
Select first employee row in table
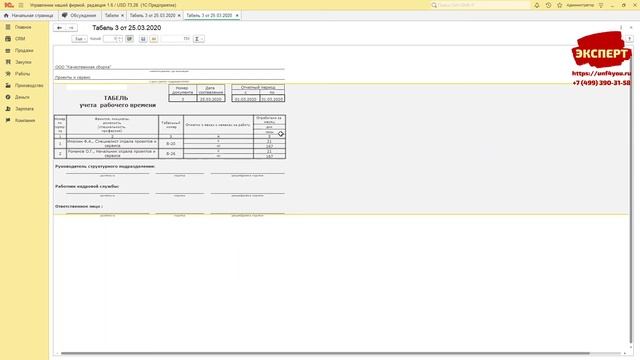[170, 144]
